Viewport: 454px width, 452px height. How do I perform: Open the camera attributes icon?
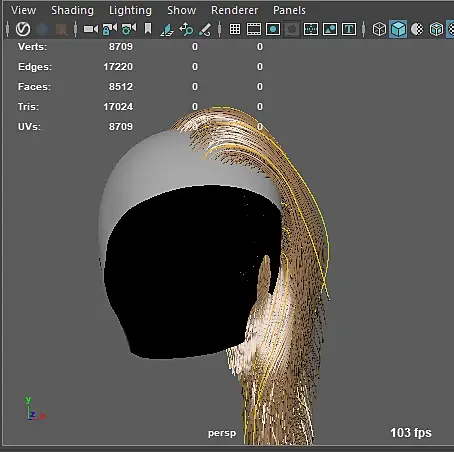[129, 29]
